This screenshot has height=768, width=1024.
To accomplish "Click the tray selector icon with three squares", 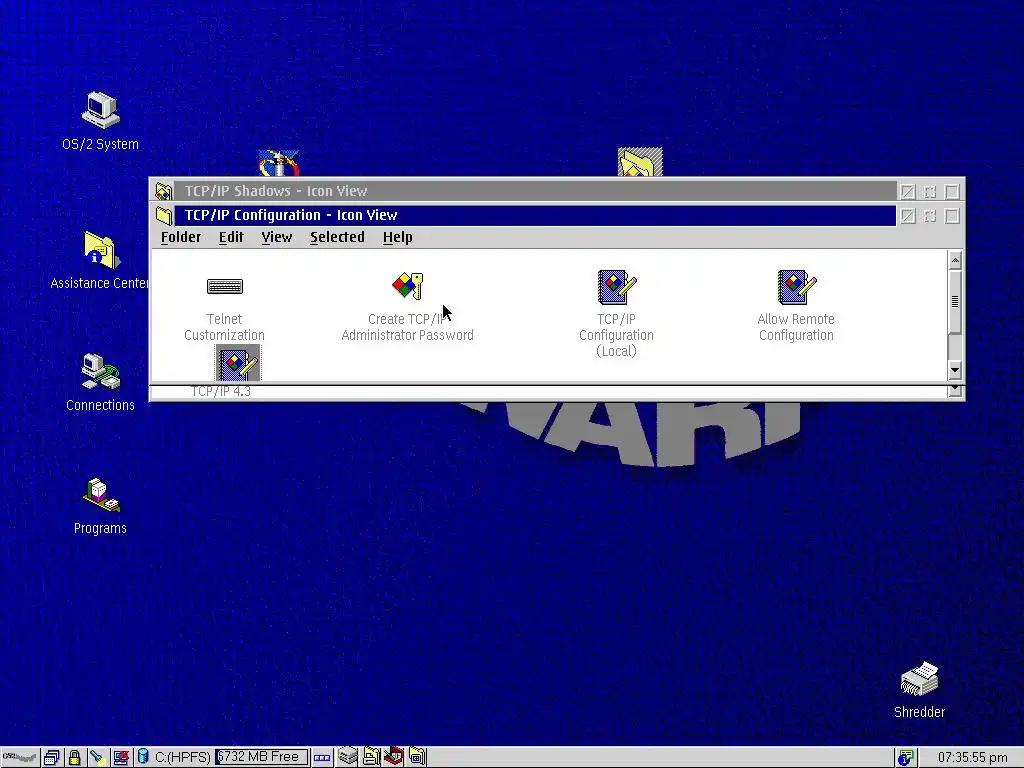I will click(322, 758).
